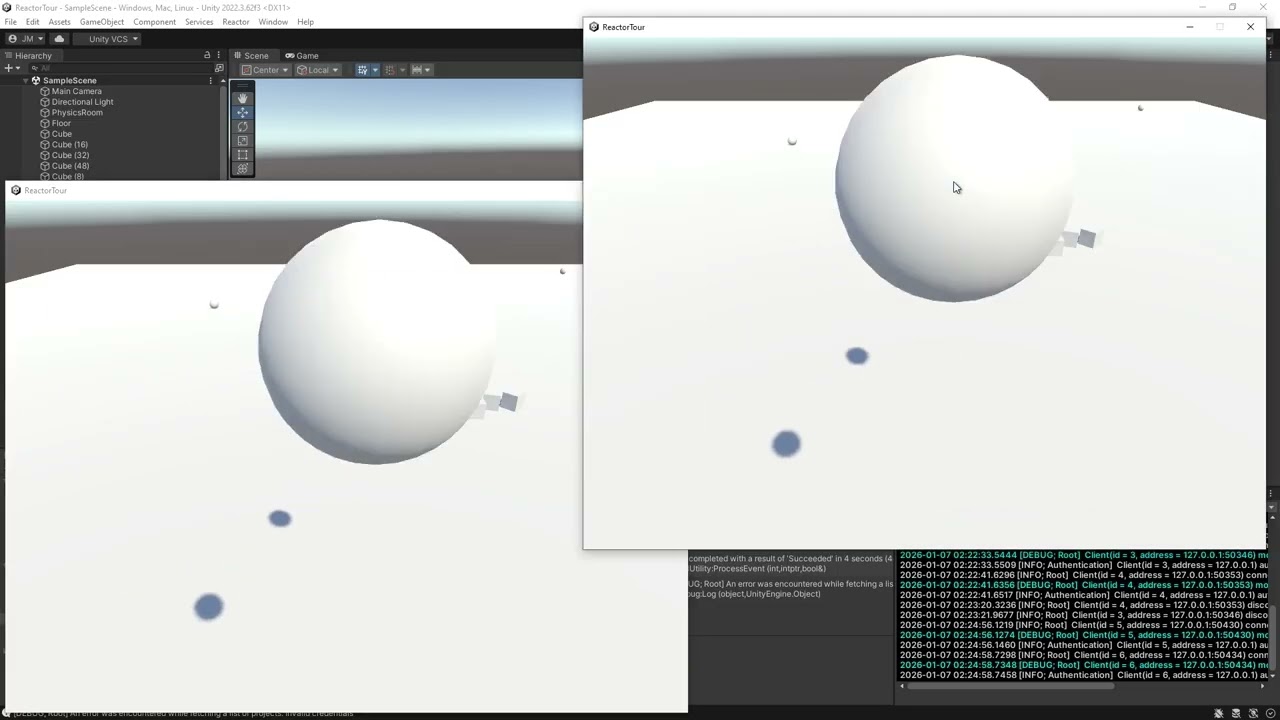
Task: Click the snap increment icon in Scene toolbar
Action: coord(390,70)
